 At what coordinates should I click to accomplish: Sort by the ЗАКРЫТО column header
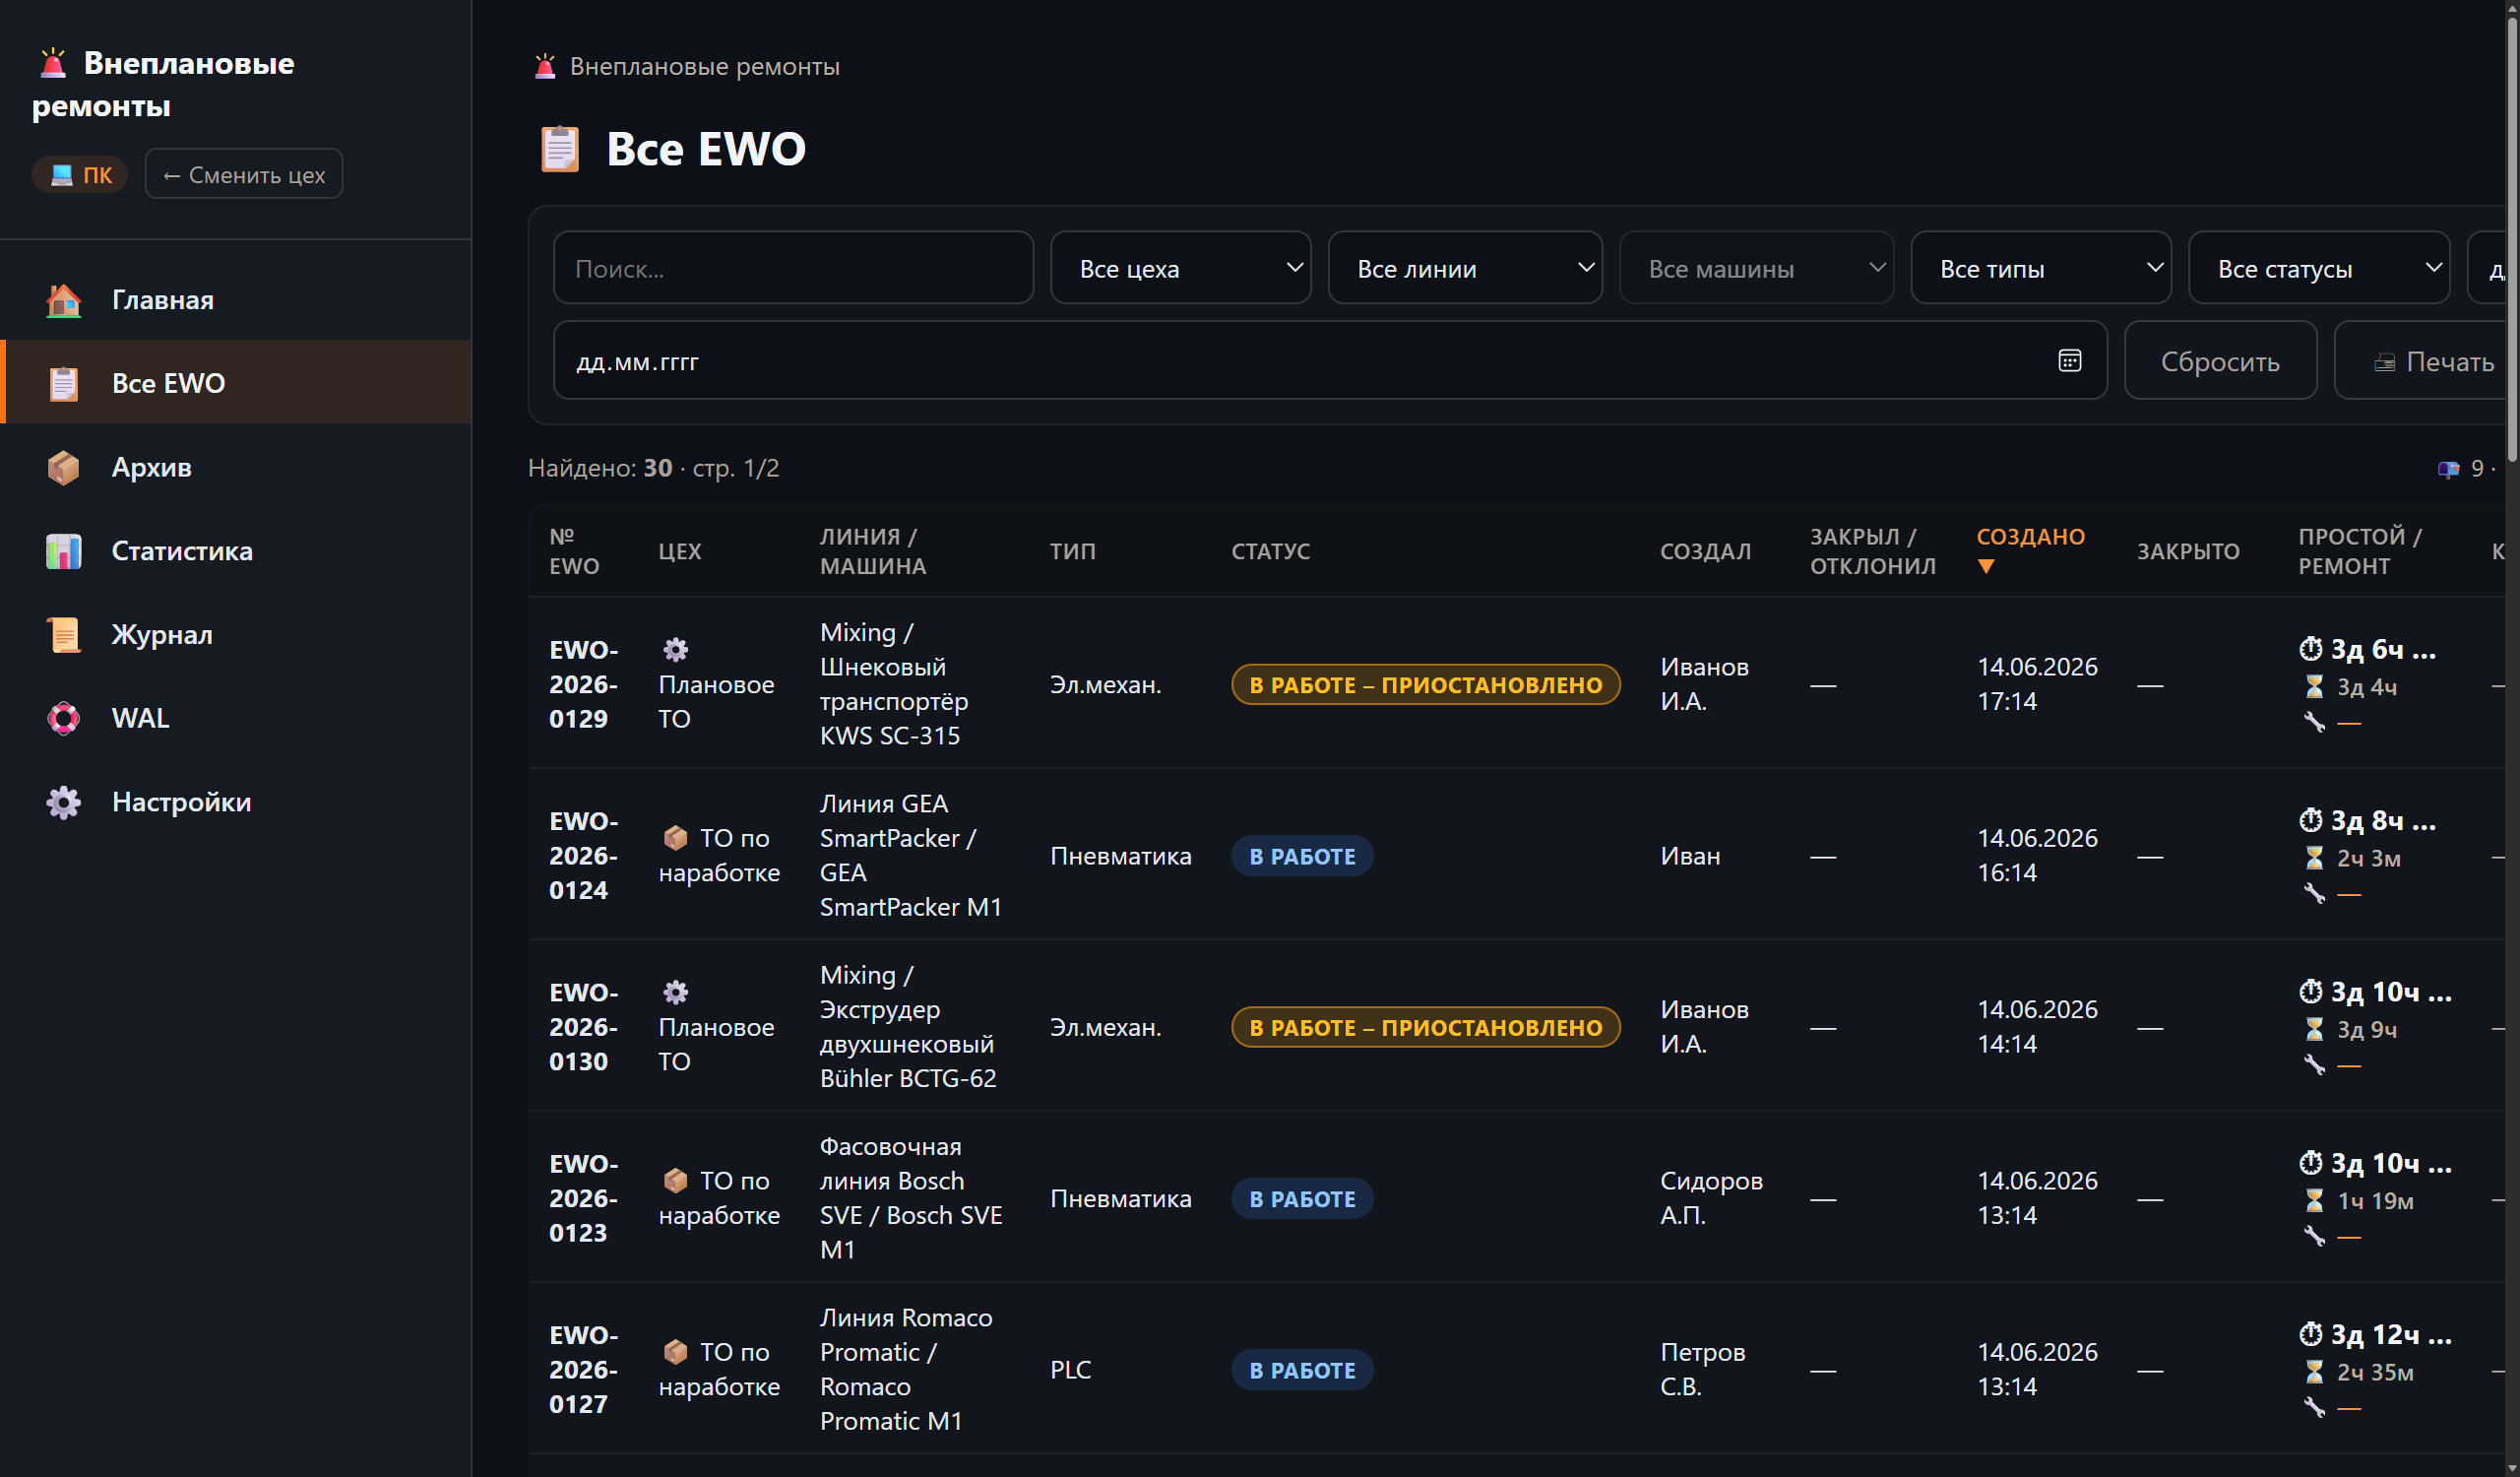(x=2188, y=551)
